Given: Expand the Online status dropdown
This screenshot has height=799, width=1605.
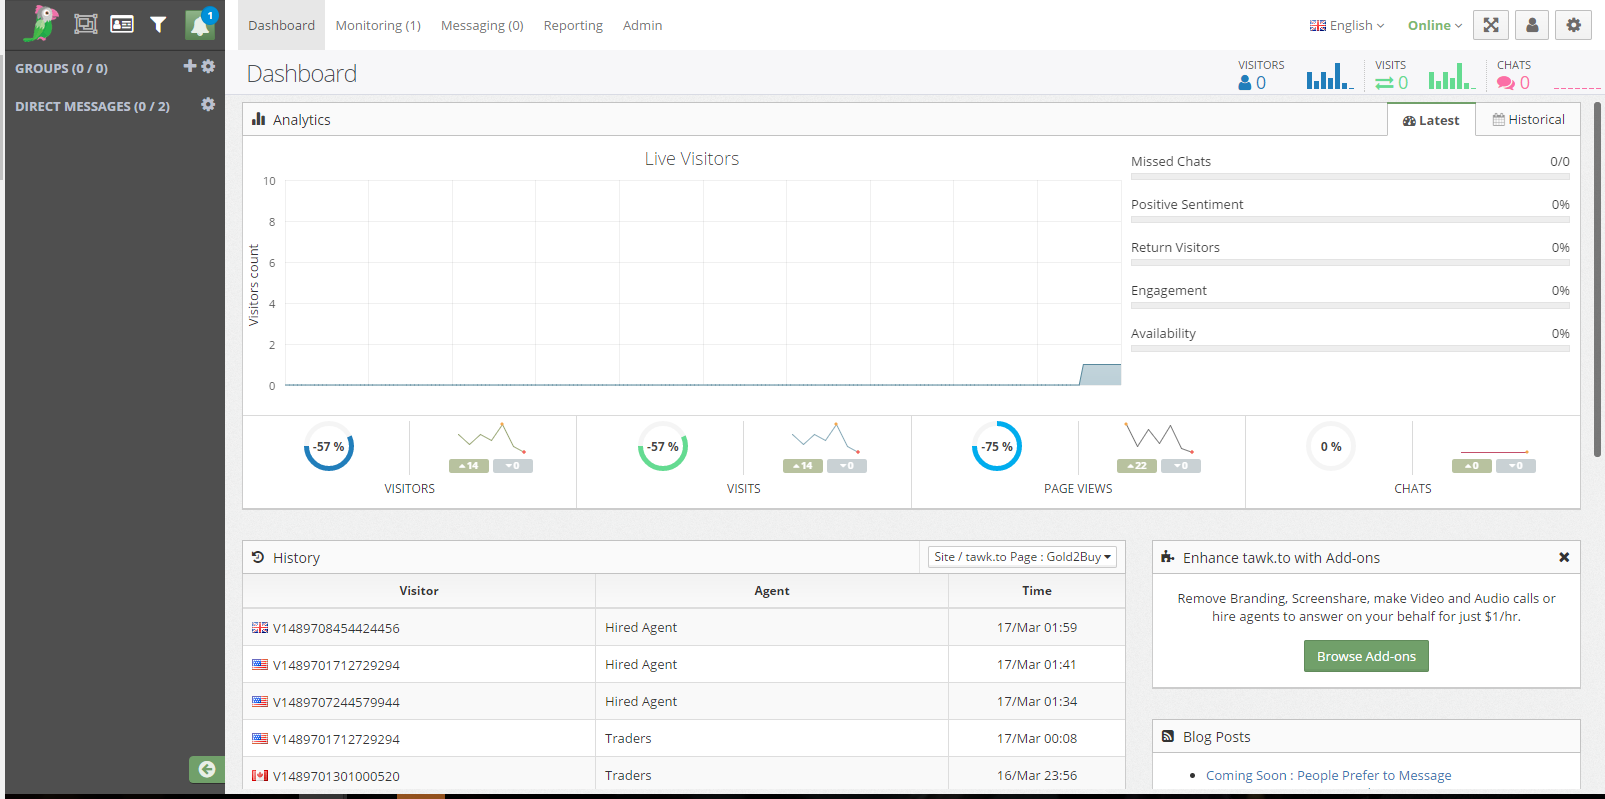Looking at the screenshot, I should (1435, 25).
